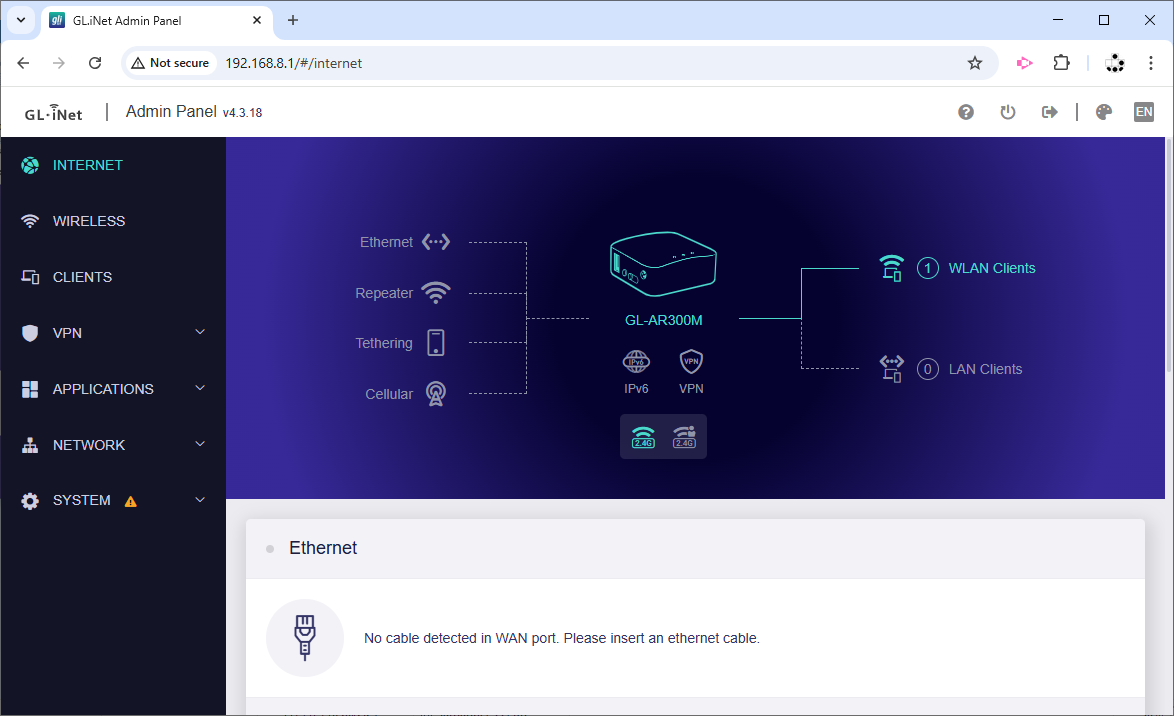The height and width of the screenshot is (716, 1174).
Task: Click the main 2.4G Wi-Fi icon
Action: click(642, 437)
